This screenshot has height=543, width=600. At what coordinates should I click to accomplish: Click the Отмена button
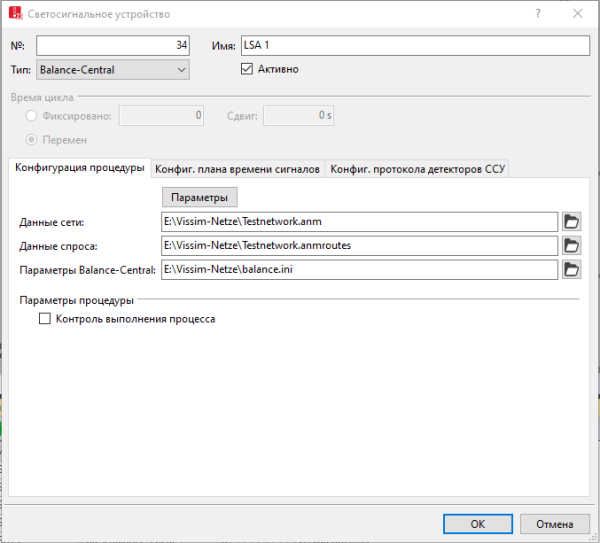coord(553,523)
